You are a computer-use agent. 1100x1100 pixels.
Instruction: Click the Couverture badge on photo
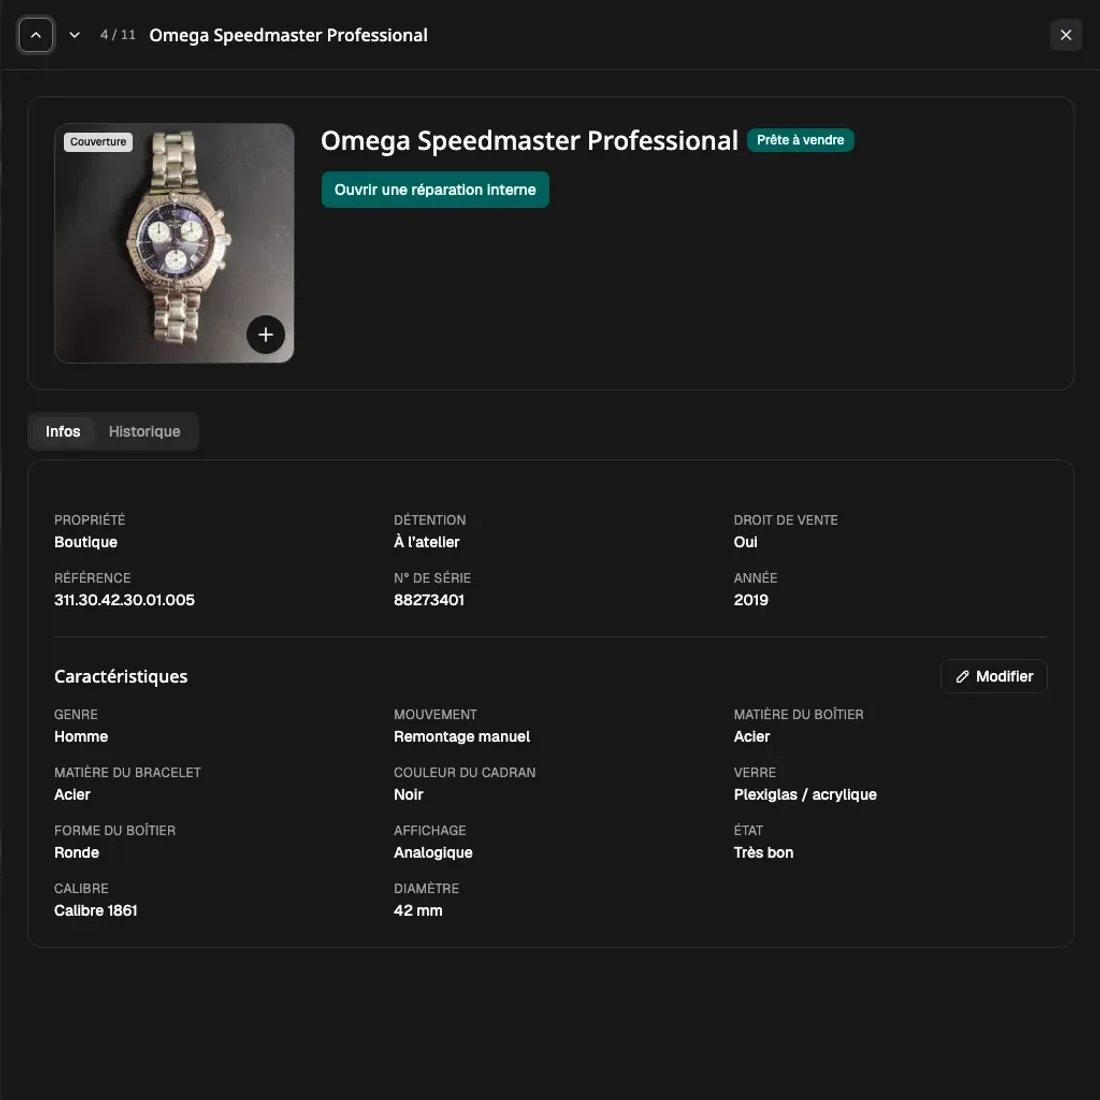[x=98, y=142]
